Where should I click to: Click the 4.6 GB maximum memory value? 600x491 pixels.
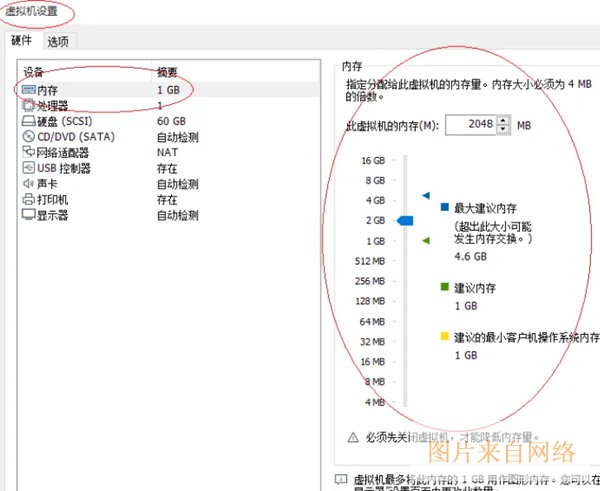(470, 256)
